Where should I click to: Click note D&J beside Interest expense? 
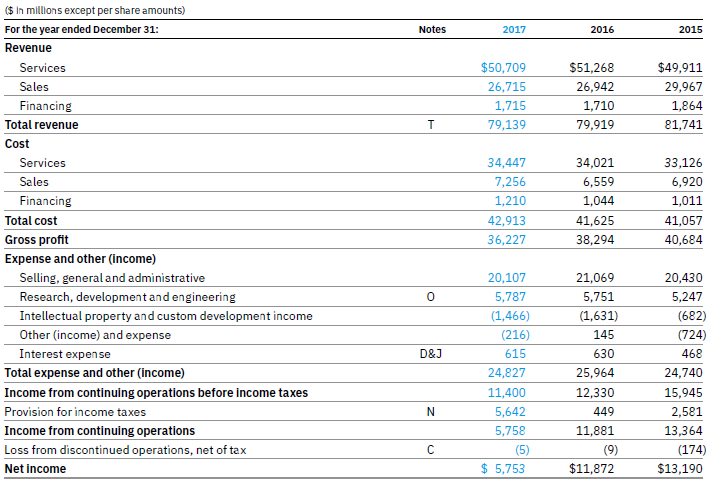[x=431, y=354]
